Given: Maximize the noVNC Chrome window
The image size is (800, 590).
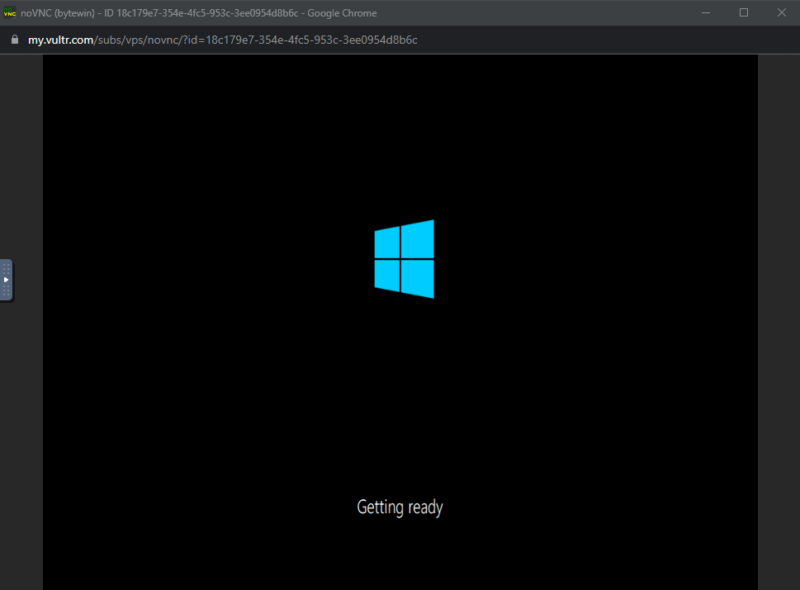Looking at the screenshot, I should (744, 13).
